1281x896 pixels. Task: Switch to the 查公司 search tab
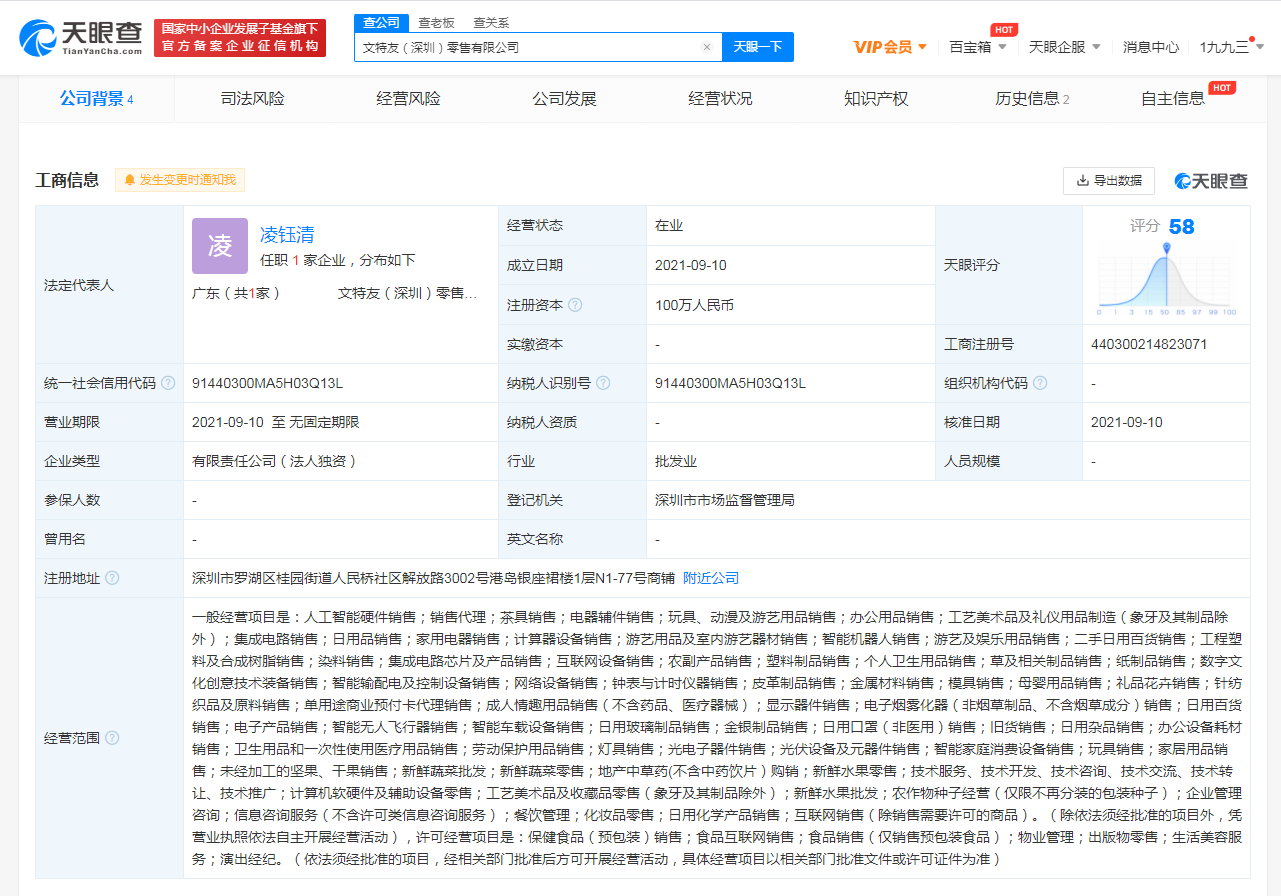coord(380,22)
